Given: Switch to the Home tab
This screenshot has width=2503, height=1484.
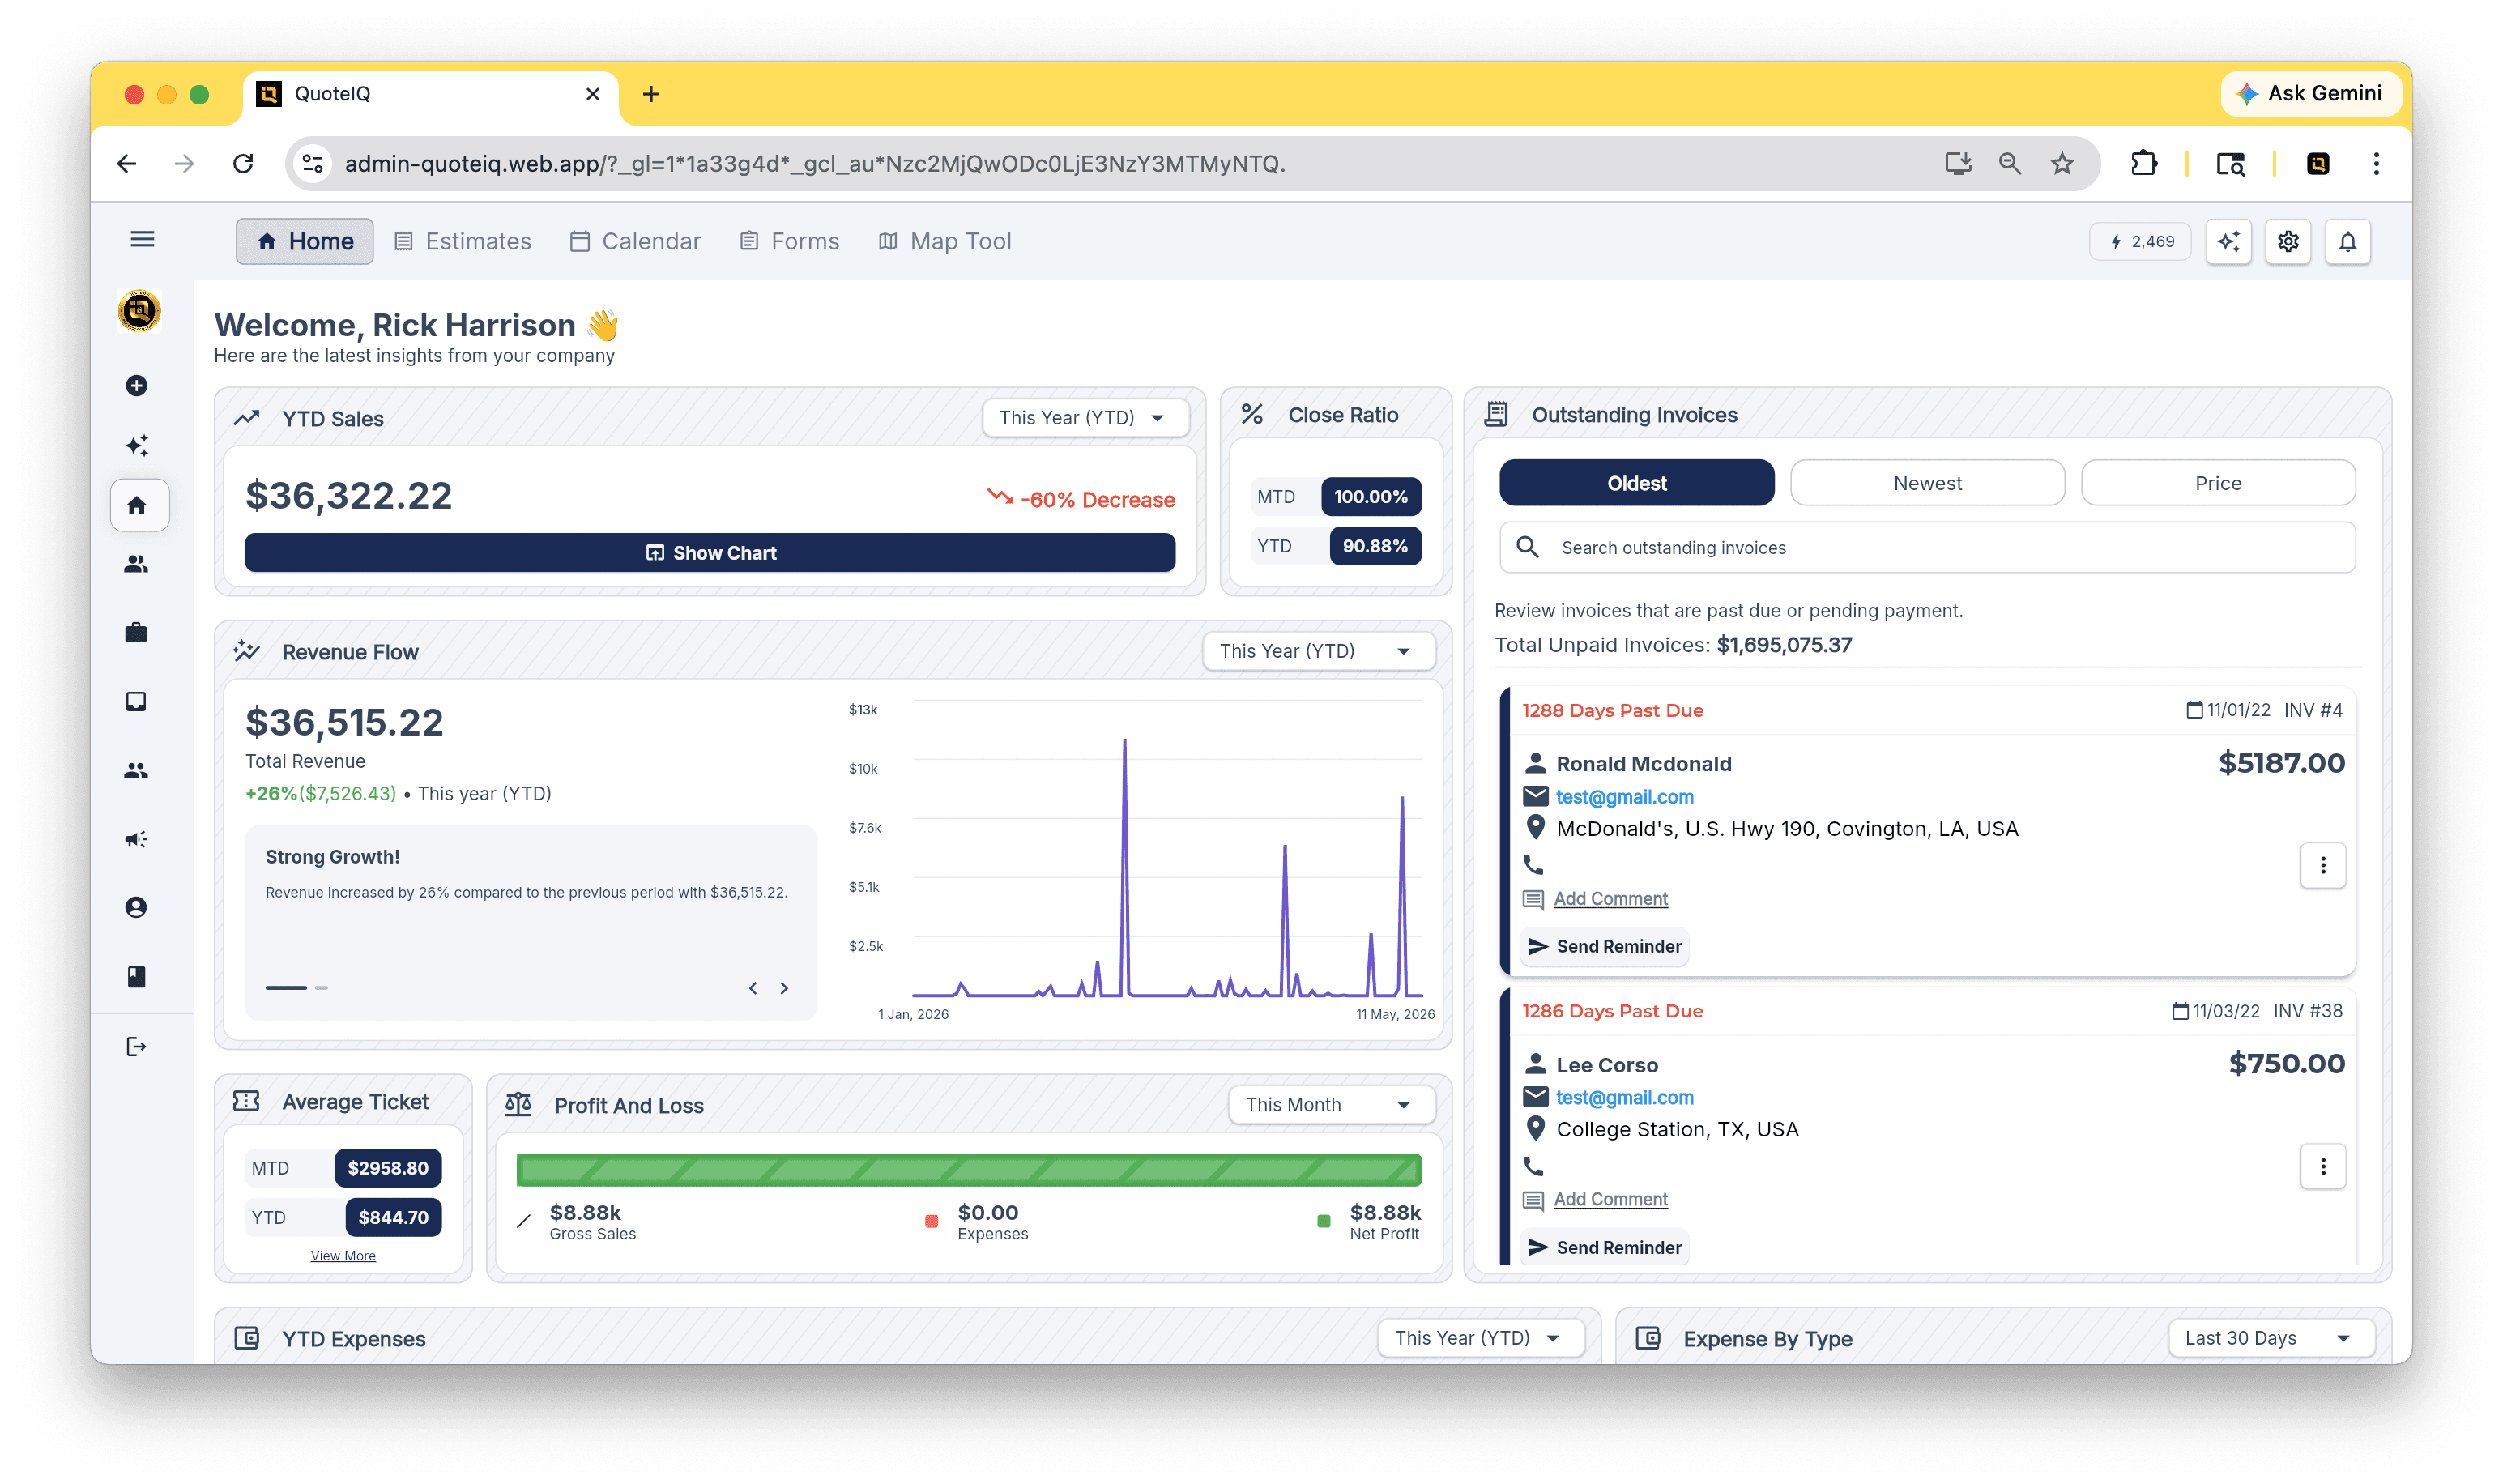Looking at the screenshot, I should pos(305,241).
